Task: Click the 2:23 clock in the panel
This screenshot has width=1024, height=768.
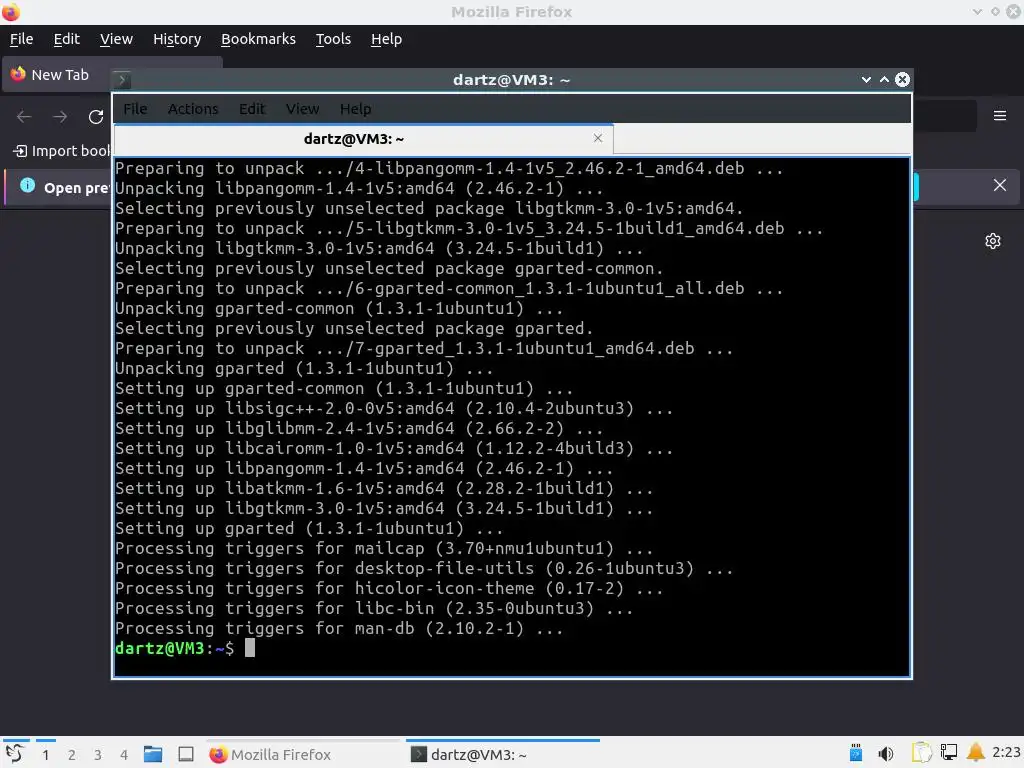Action: [x=1006, y=752]
